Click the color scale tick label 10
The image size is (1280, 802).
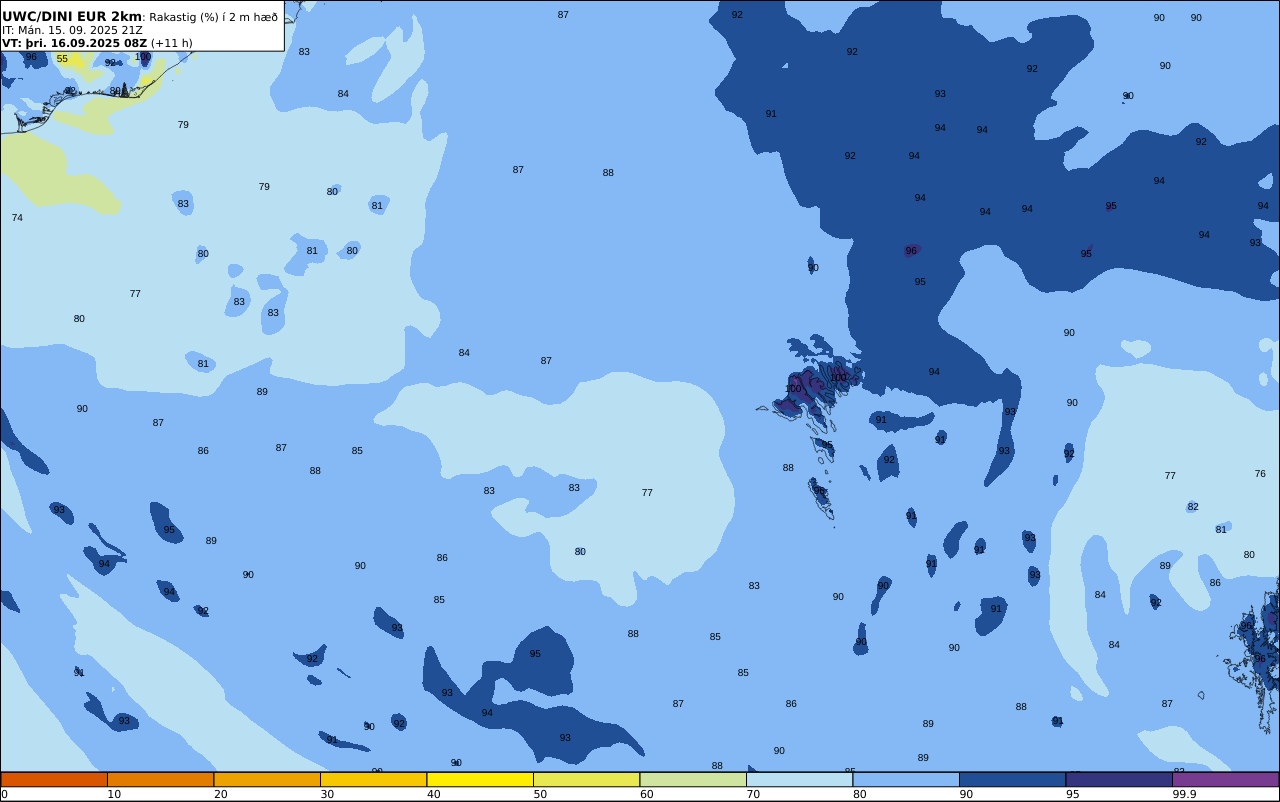(114, 794)
